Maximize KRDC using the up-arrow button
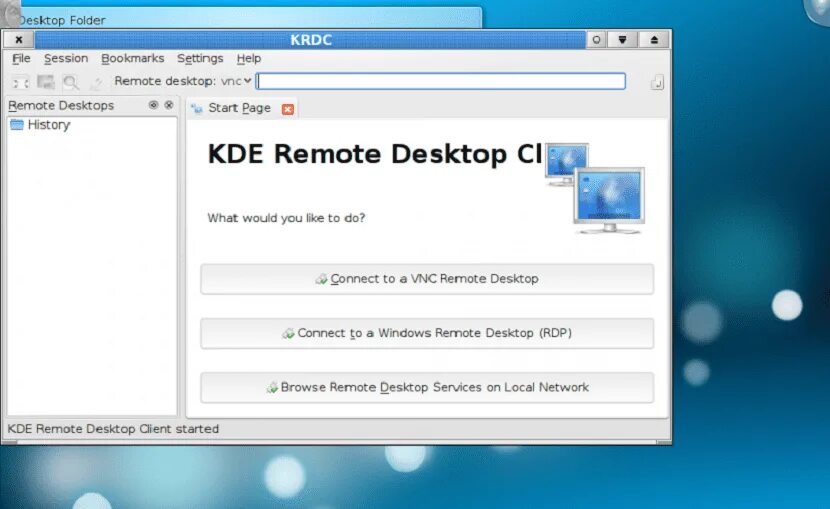830x509 pixels. coord(654,40)
